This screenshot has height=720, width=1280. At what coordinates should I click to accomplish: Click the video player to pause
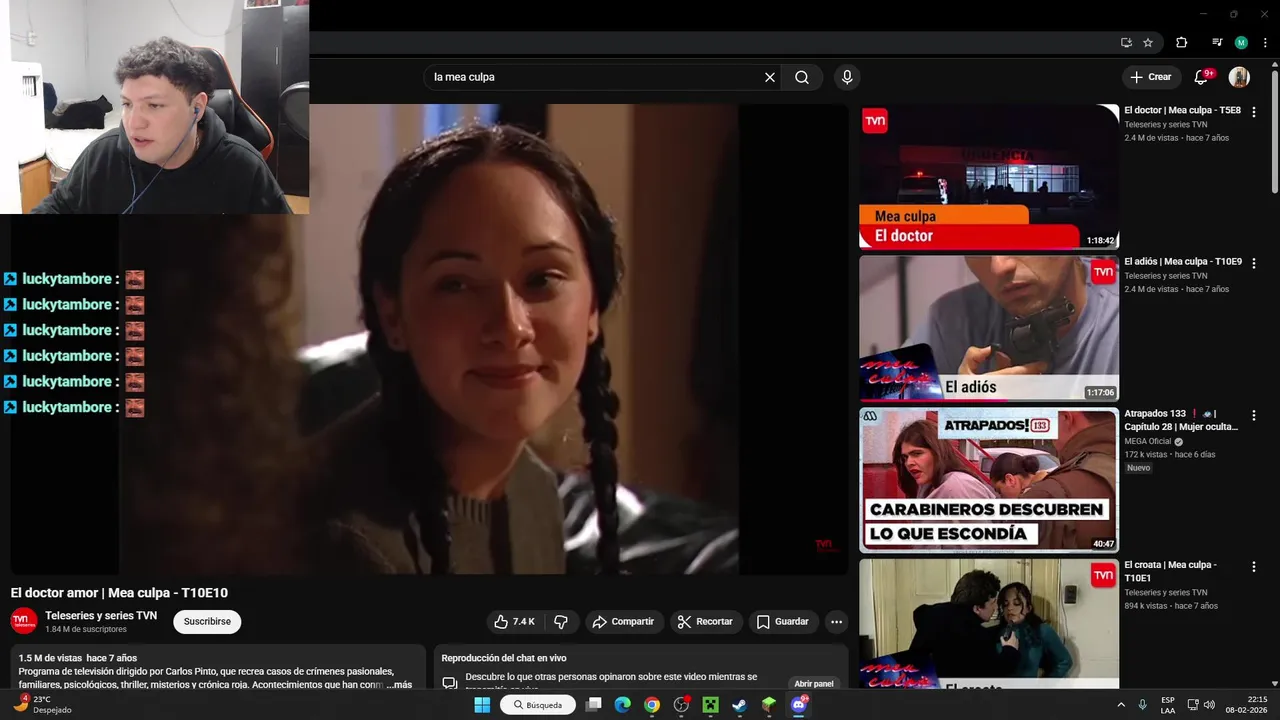tap(429, 339)
